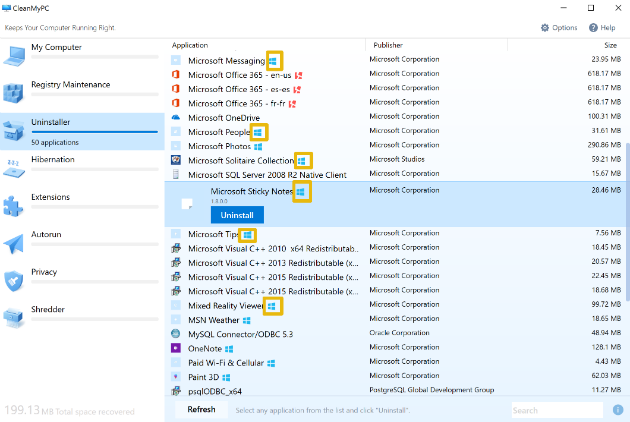
Task: Select the Uninstaller section
Action: tap(82, 131)
